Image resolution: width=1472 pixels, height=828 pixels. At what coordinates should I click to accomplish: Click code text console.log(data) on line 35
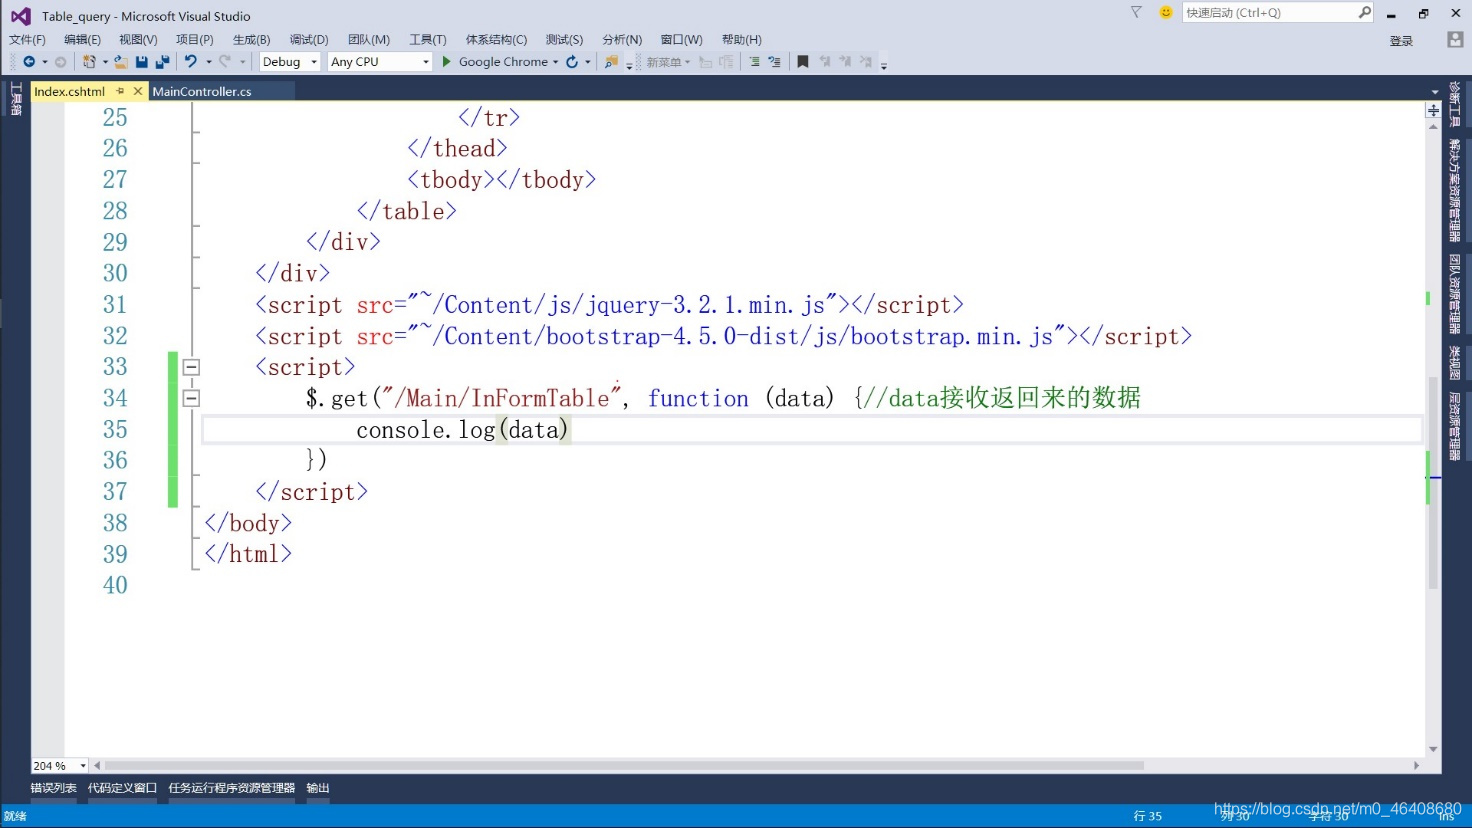coord(462,430)
